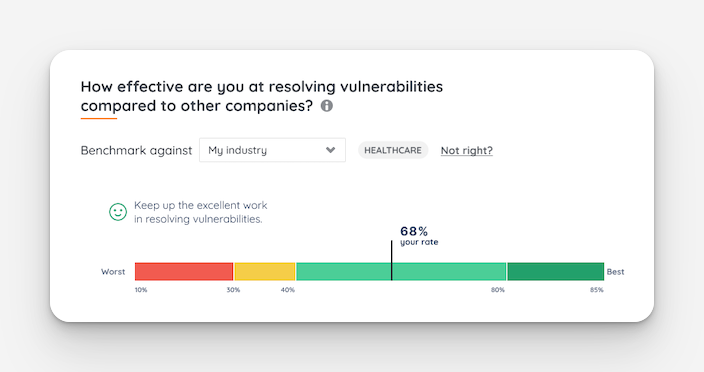
Task: Open the My industry dropdown
Action: click(272, 150)
